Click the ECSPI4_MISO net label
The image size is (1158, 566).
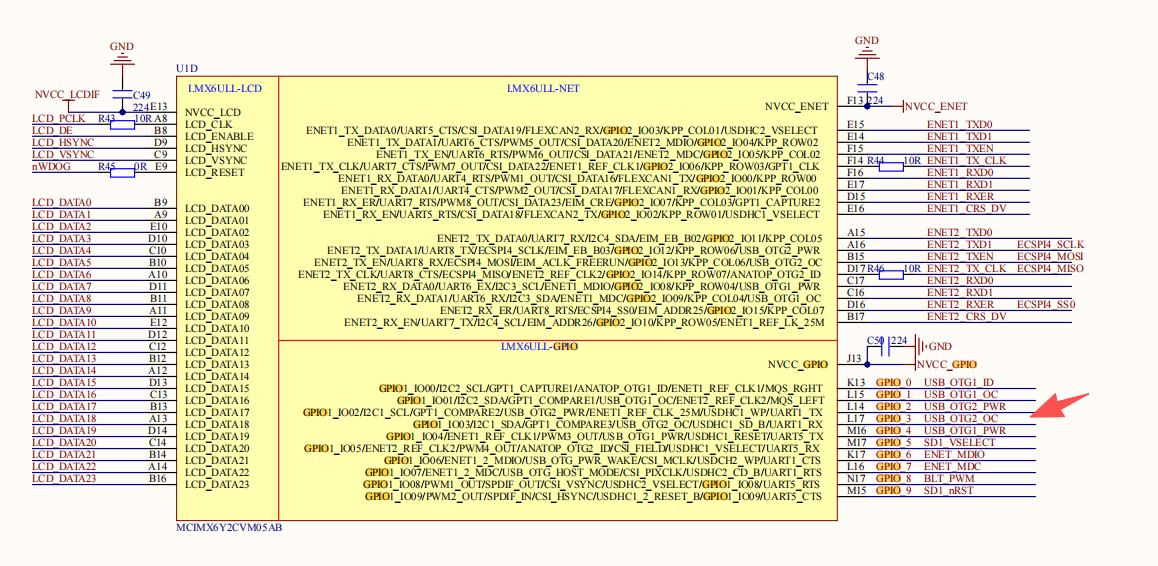pos(1050,268)
